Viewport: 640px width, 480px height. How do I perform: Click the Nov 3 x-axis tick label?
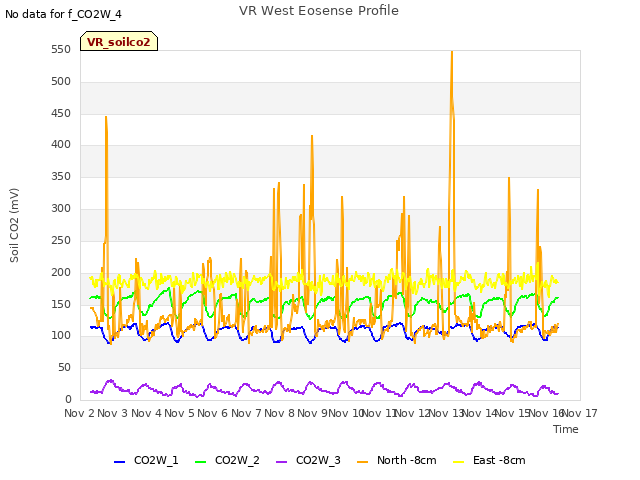(112, 413)
